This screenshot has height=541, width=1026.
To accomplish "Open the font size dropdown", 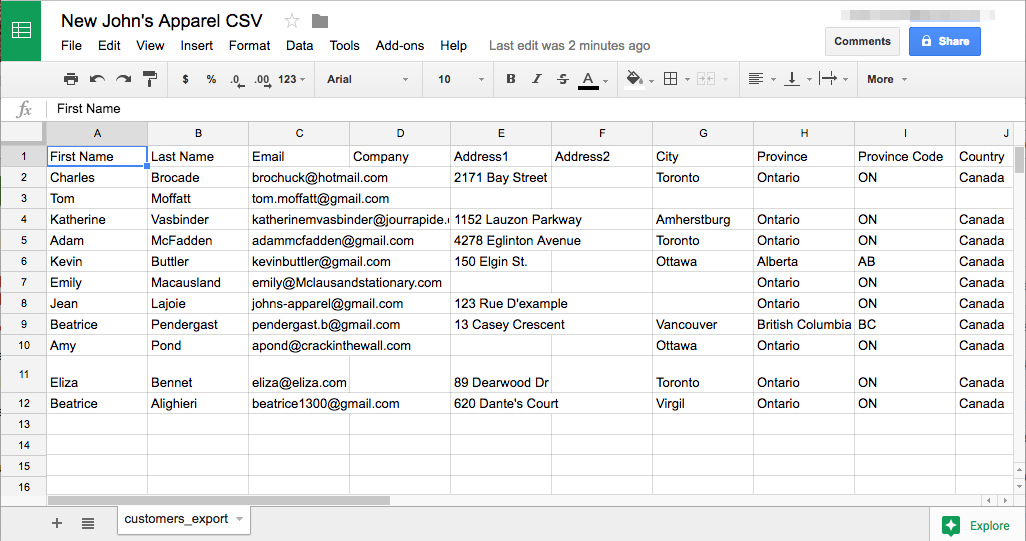I will (460, 79).
